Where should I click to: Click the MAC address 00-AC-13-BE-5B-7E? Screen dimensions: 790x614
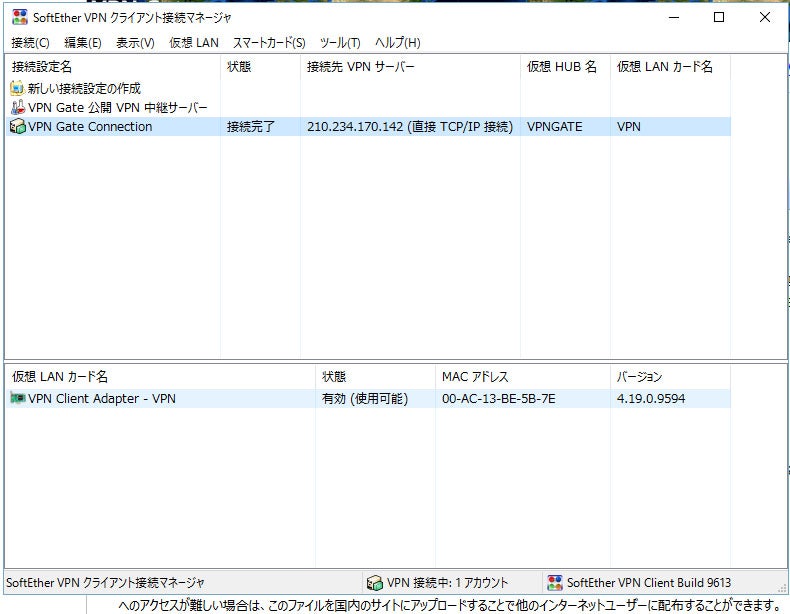(498, 398)
